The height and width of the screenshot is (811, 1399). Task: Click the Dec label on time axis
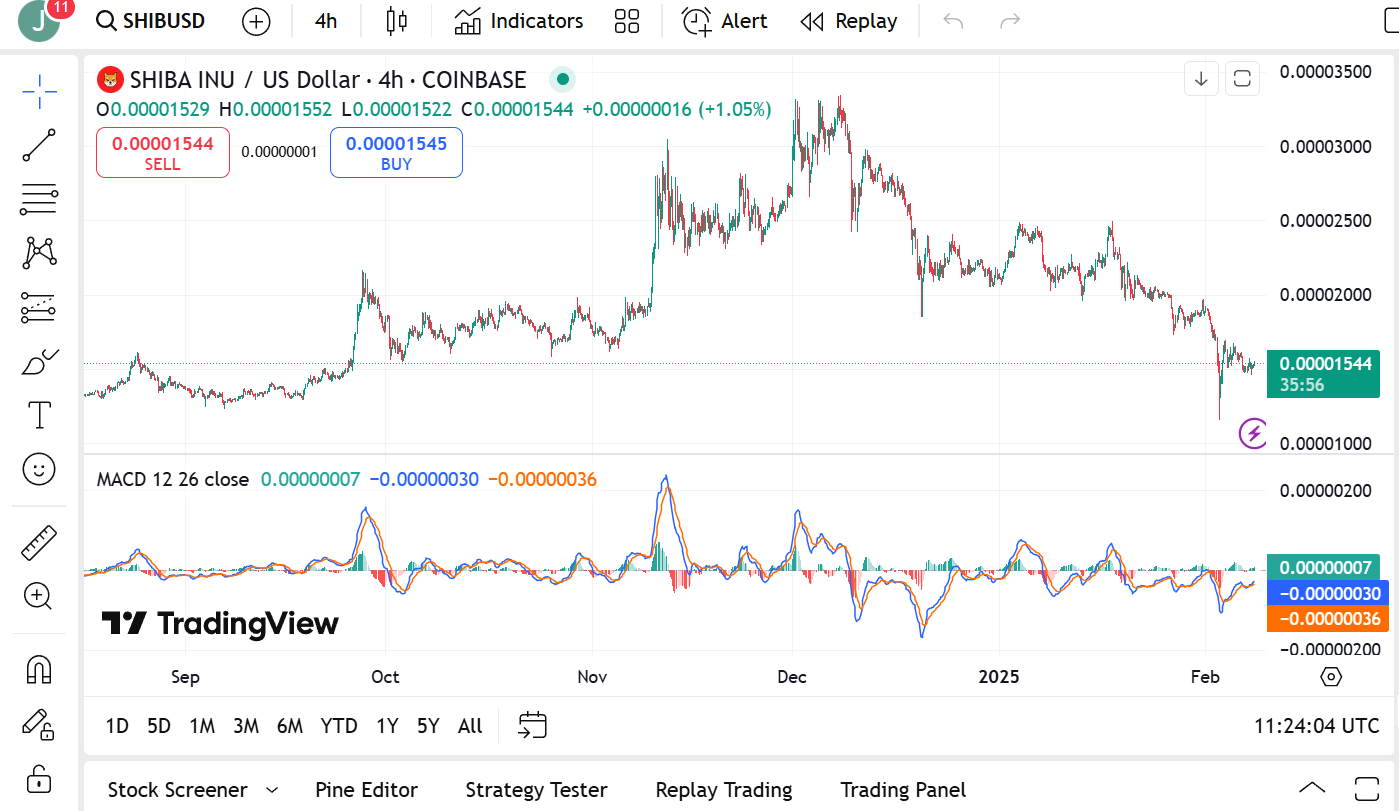pos(792,677)
